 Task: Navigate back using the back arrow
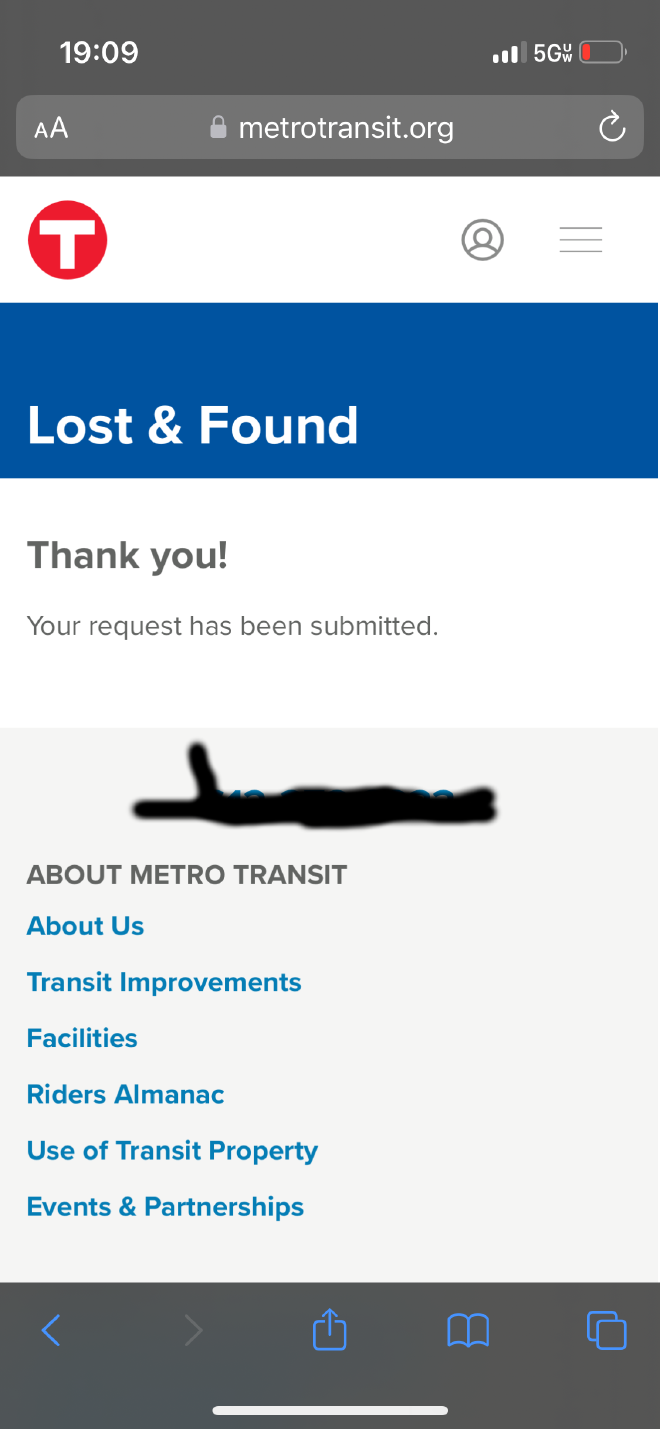51,1330
